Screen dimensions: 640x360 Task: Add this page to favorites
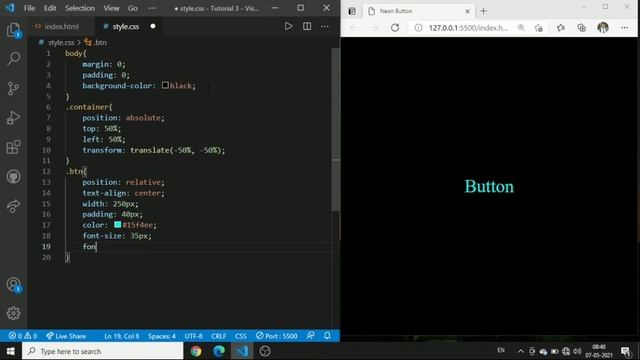point(539,28)
